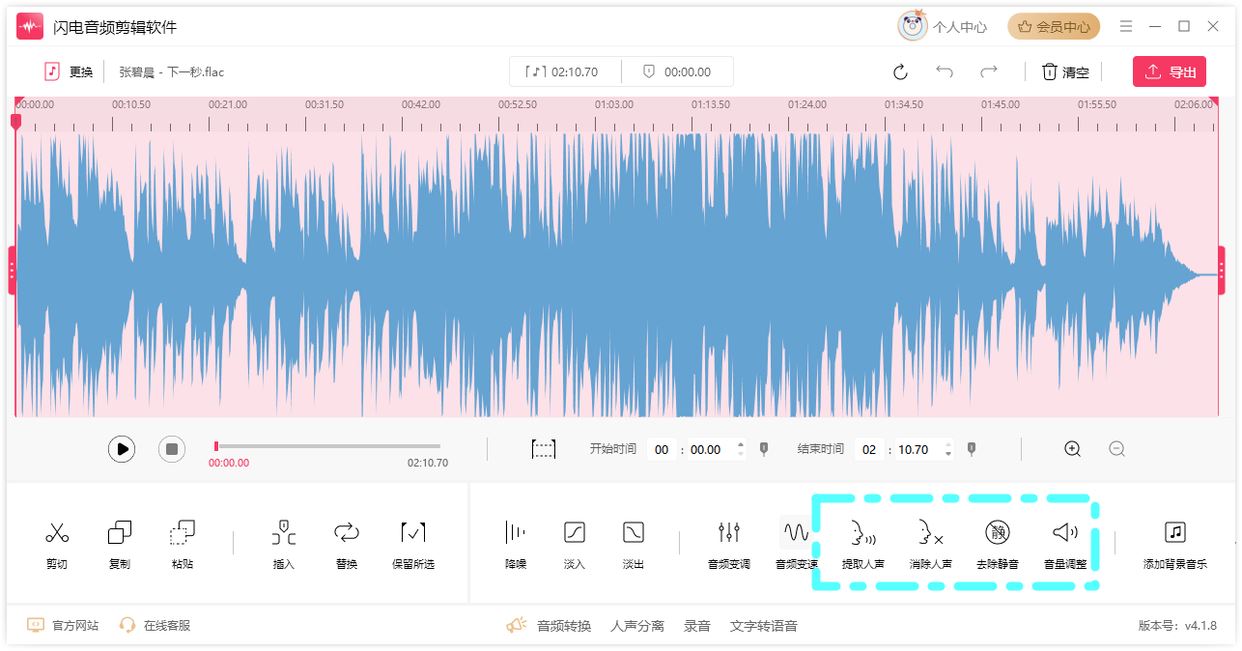Apply 淡入 fade-in effect
Viewport: 1242px width, 651px height.
pyautogui.click(x=574, y=533)
